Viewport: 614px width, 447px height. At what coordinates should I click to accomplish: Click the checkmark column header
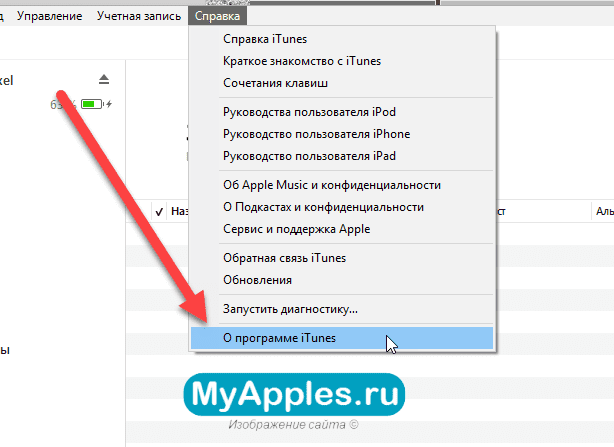(x=159, y=212)
